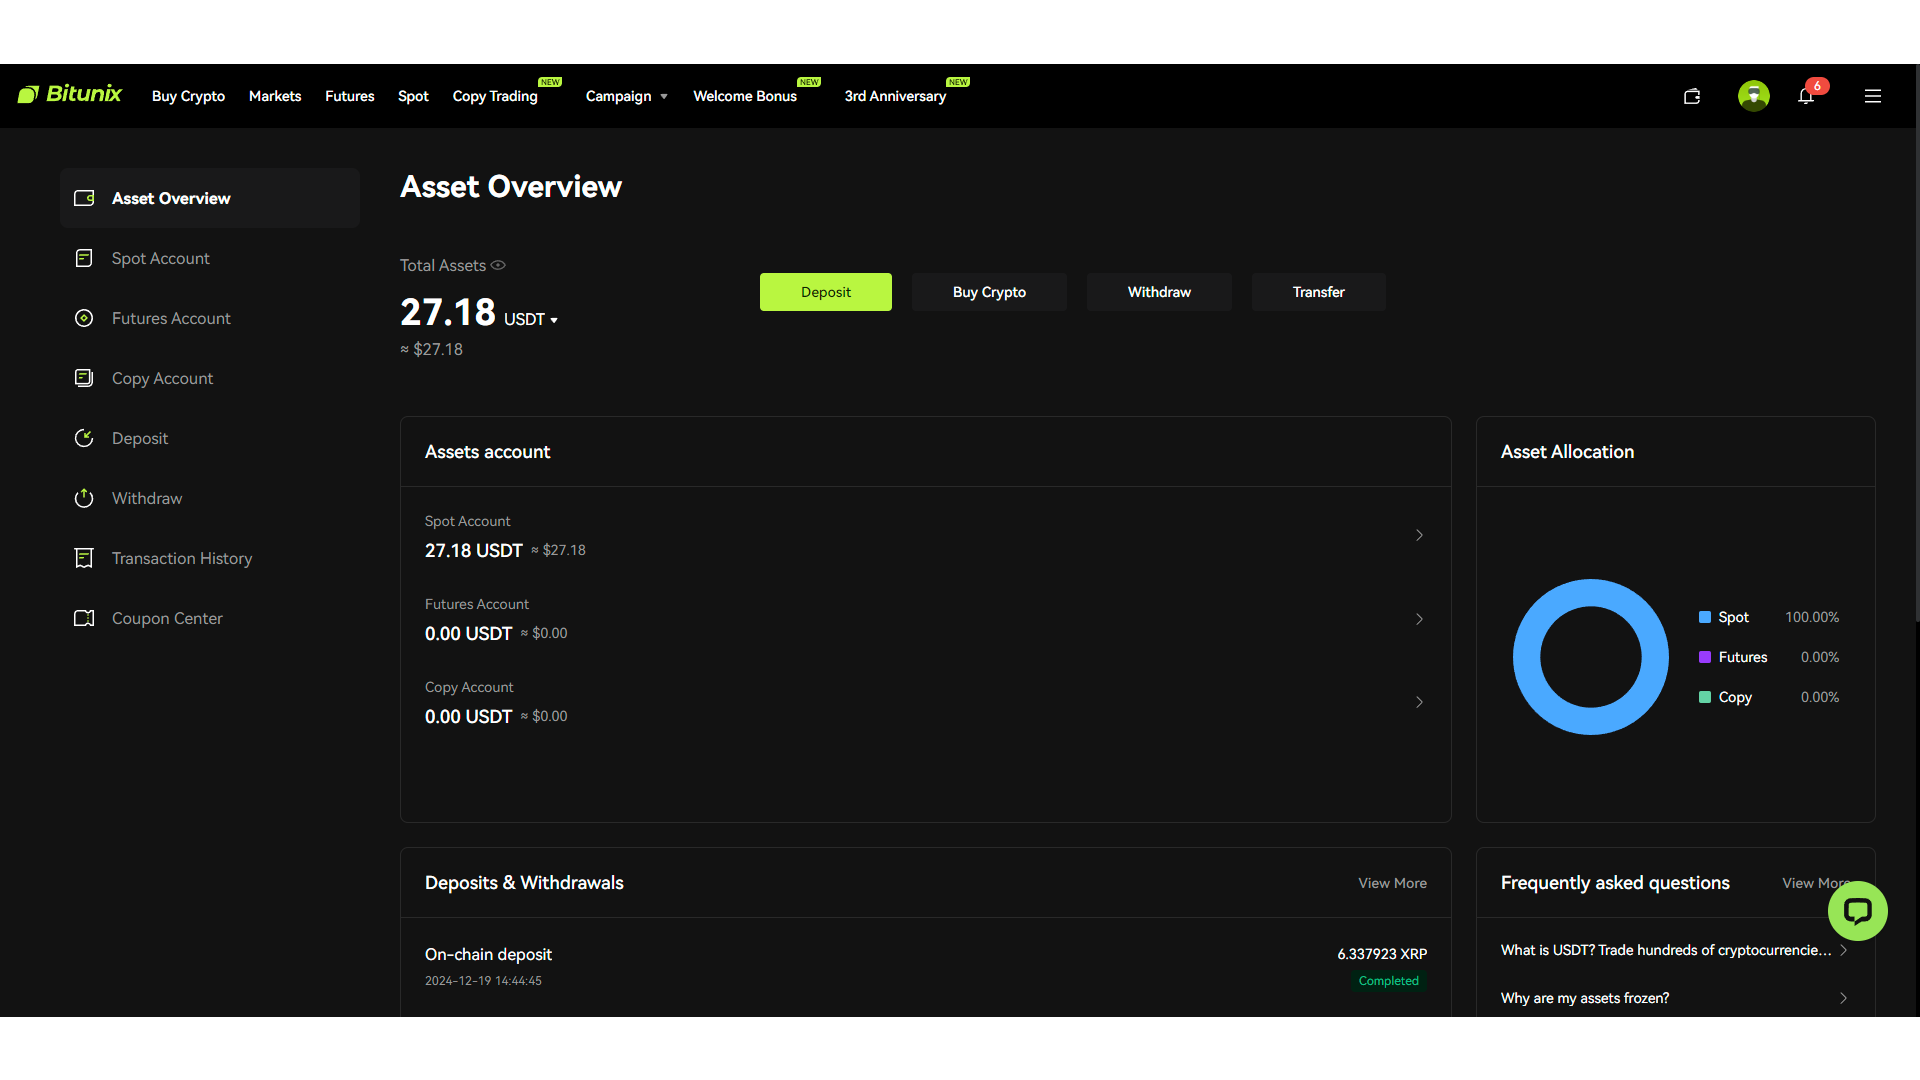1920x1080 pixels.
Task: Toggle Total Assets visibility eye icon
Action: tap(498, 265)
